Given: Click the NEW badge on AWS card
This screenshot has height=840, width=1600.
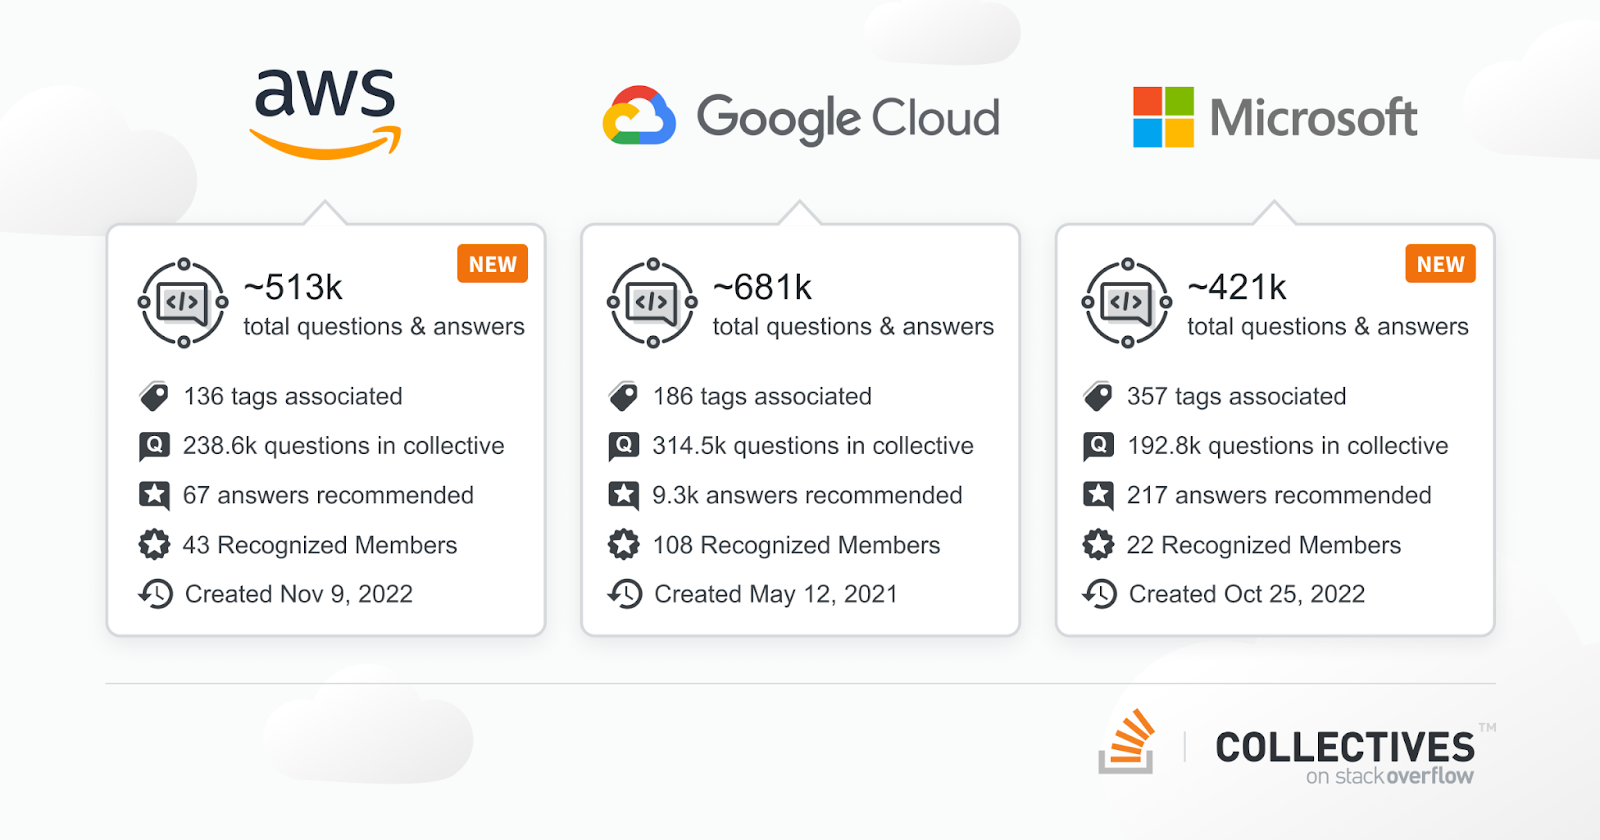Looking at the screenshot, I should (493, 264).
